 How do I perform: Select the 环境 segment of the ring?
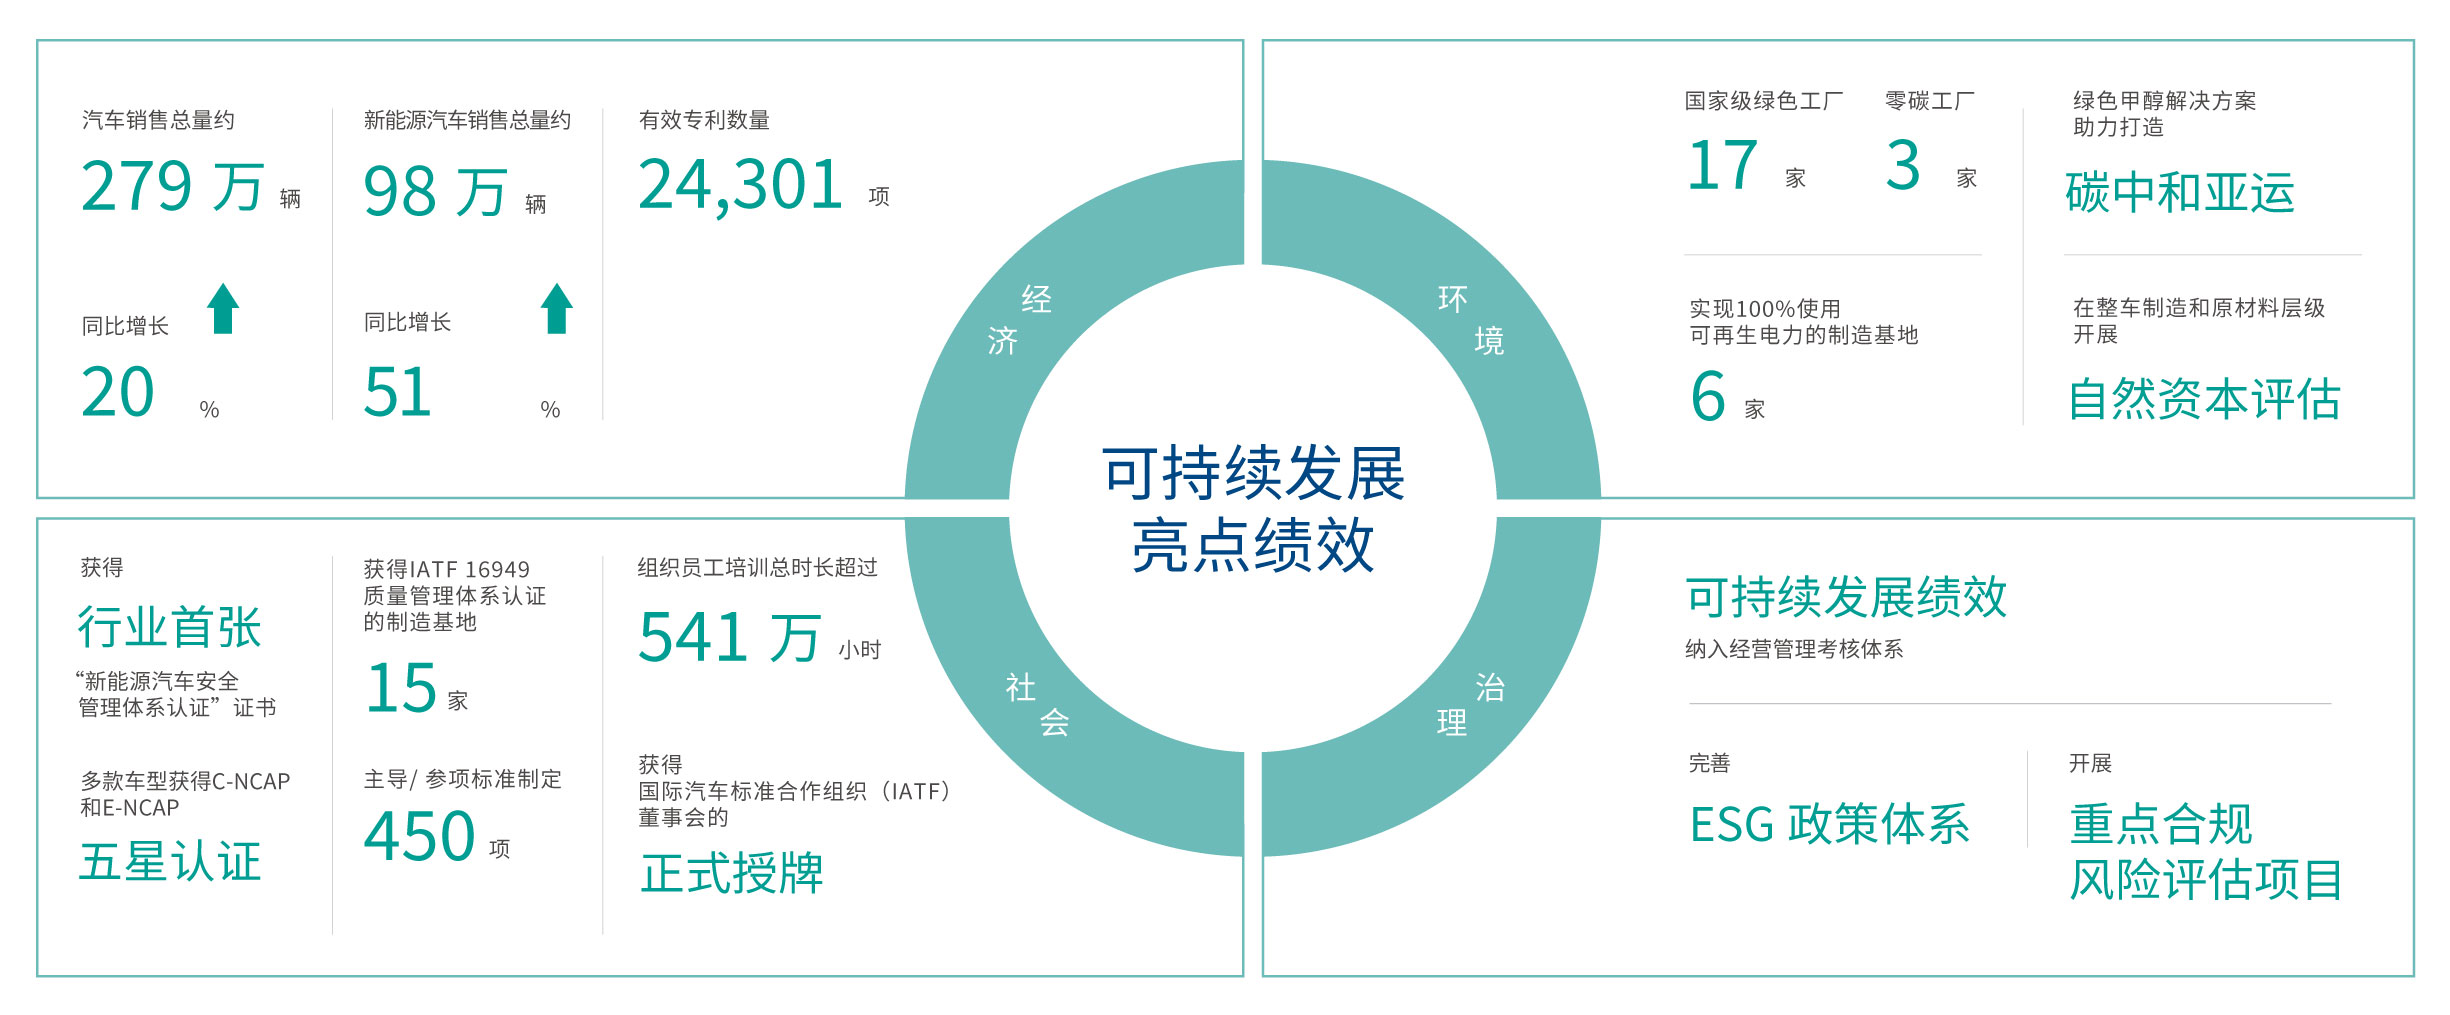[1470, 320]
